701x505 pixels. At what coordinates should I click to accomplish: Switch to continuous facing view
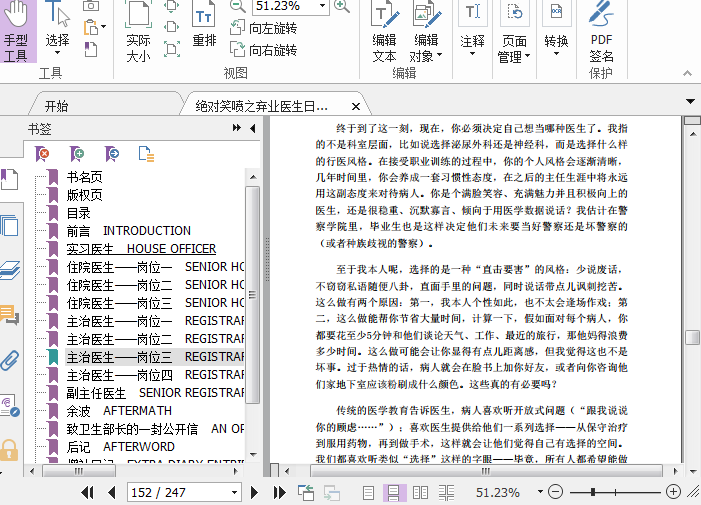447,492
